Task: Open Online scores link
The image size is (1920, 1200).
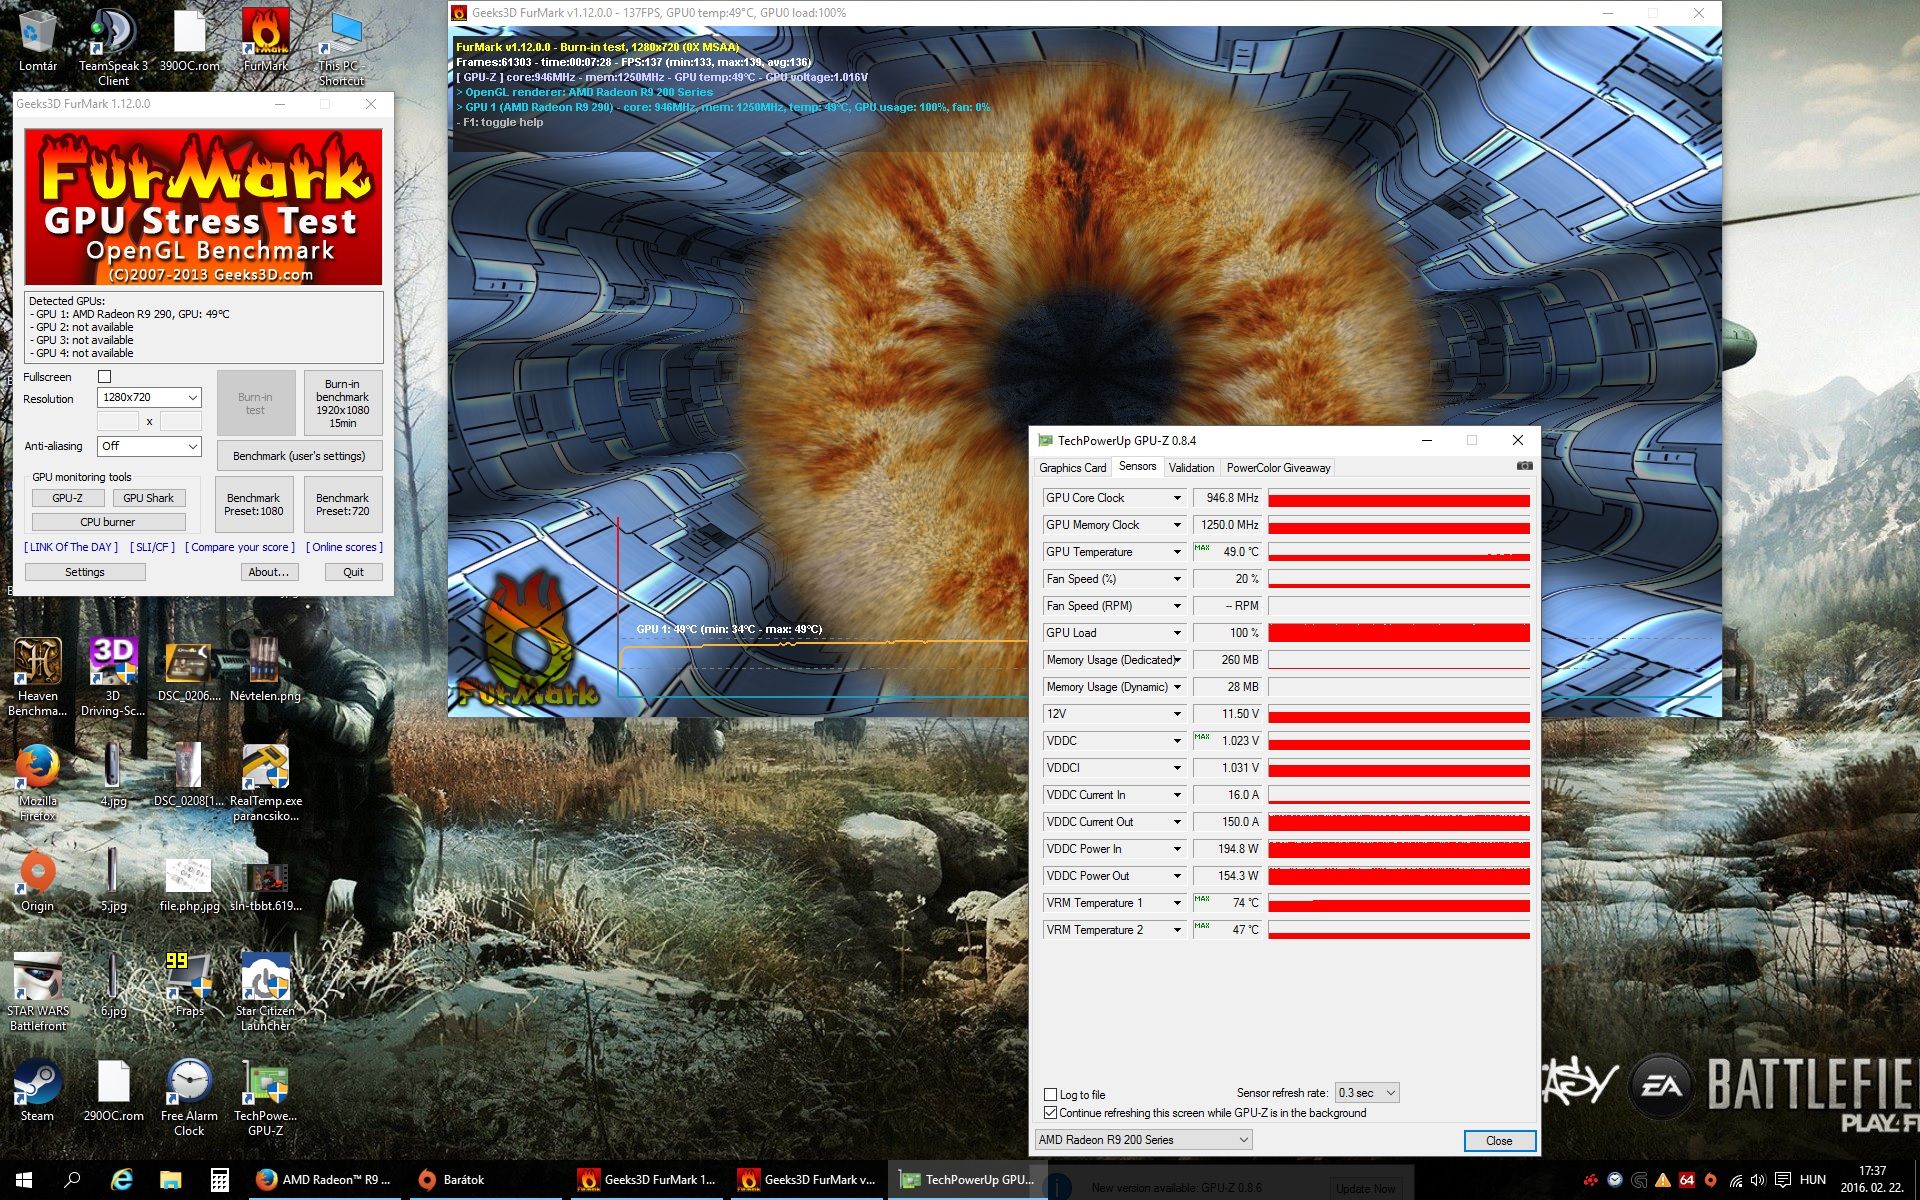Action: pyautogui.click(x=344, y=547)
